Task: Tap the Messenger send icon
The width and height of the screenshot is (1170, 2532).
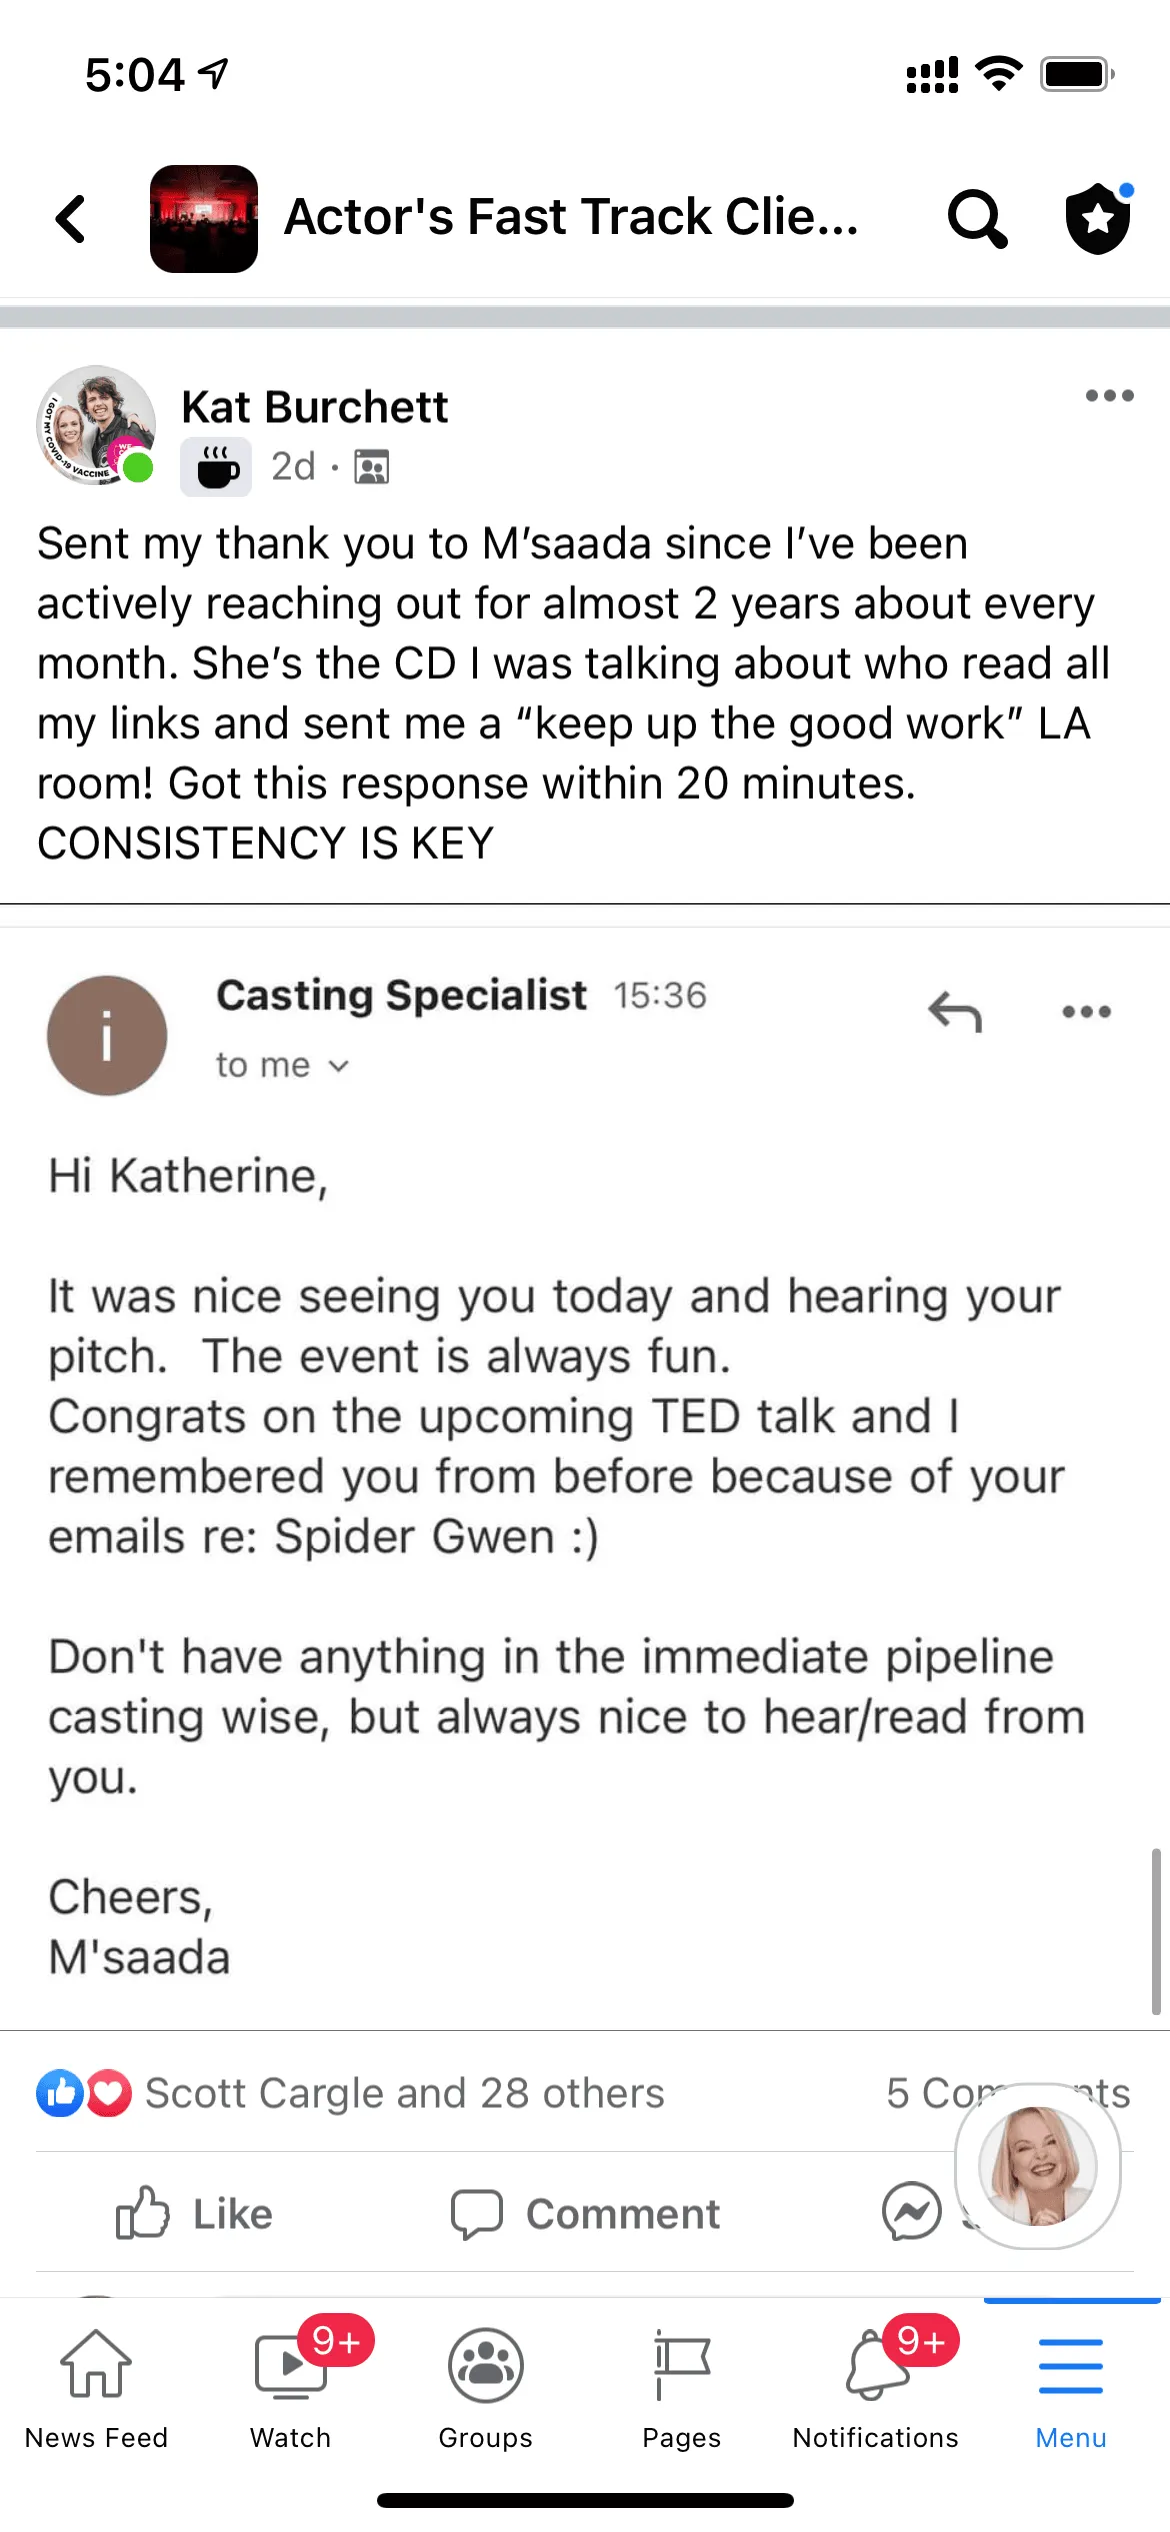Action: coord(912,2211)
